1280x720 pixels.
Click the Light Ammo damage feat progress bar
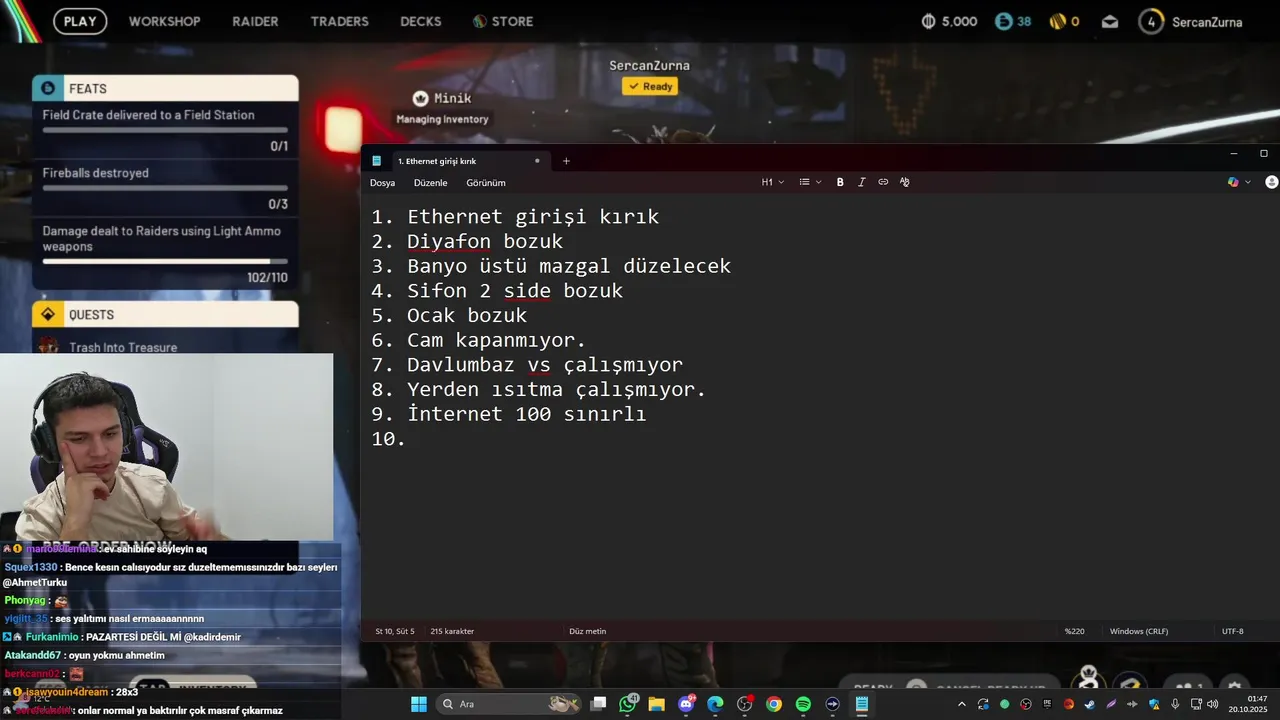[165, 261]
